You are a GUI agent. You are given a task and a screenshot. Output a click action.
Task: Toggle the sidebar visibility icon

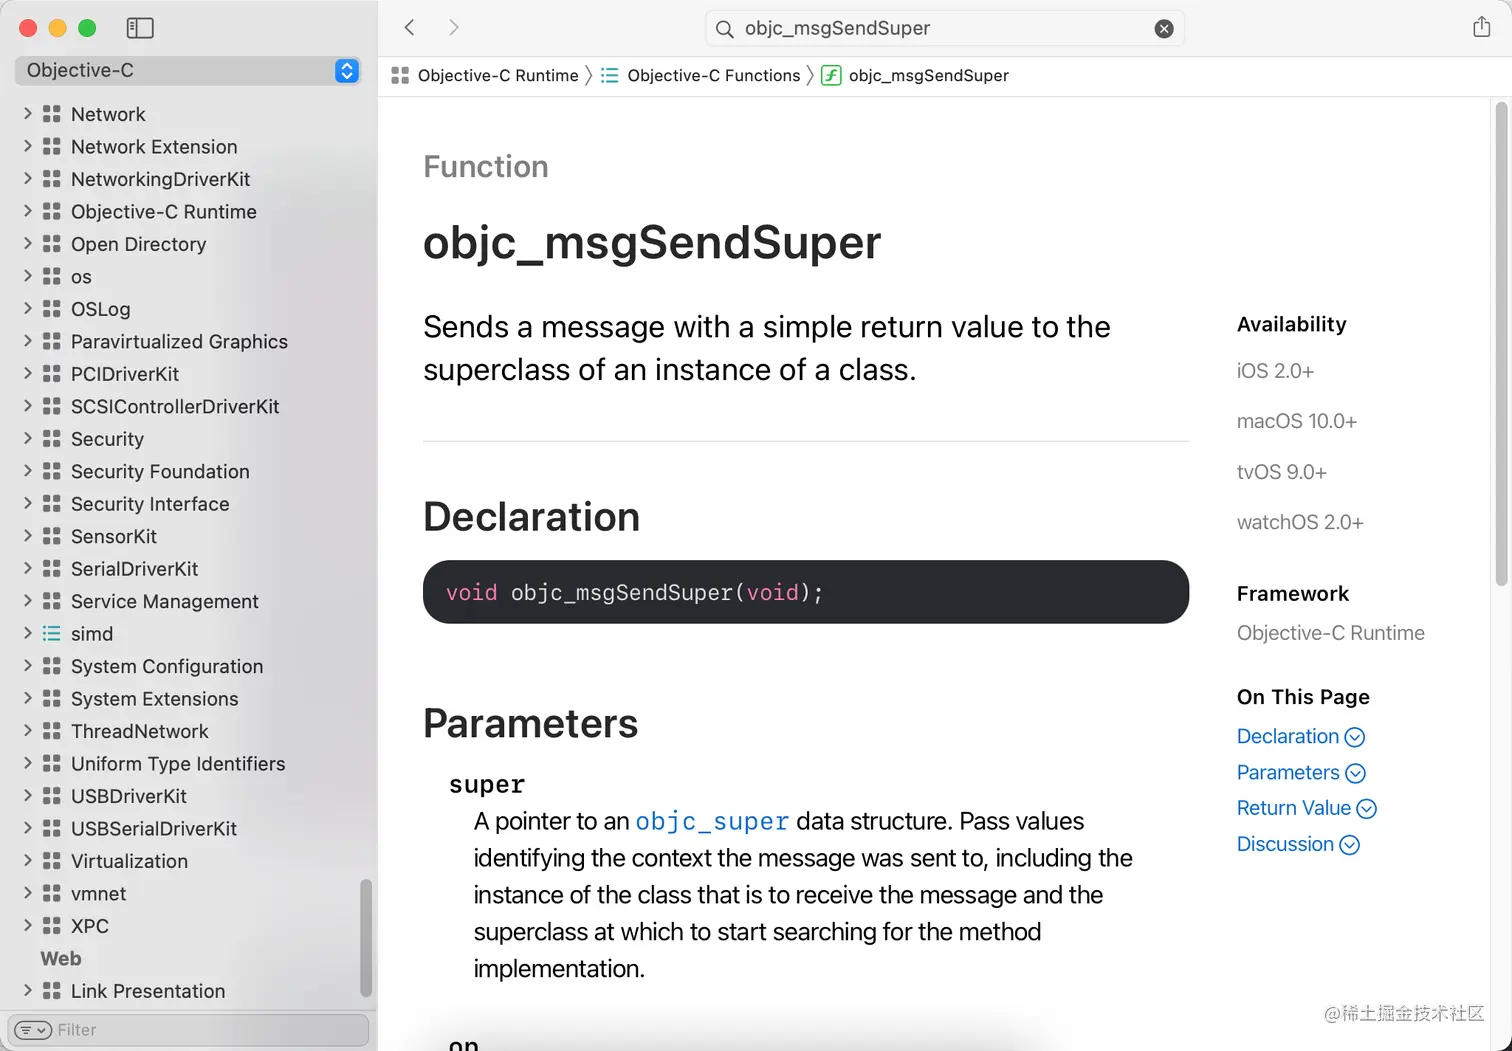point(140,28)
